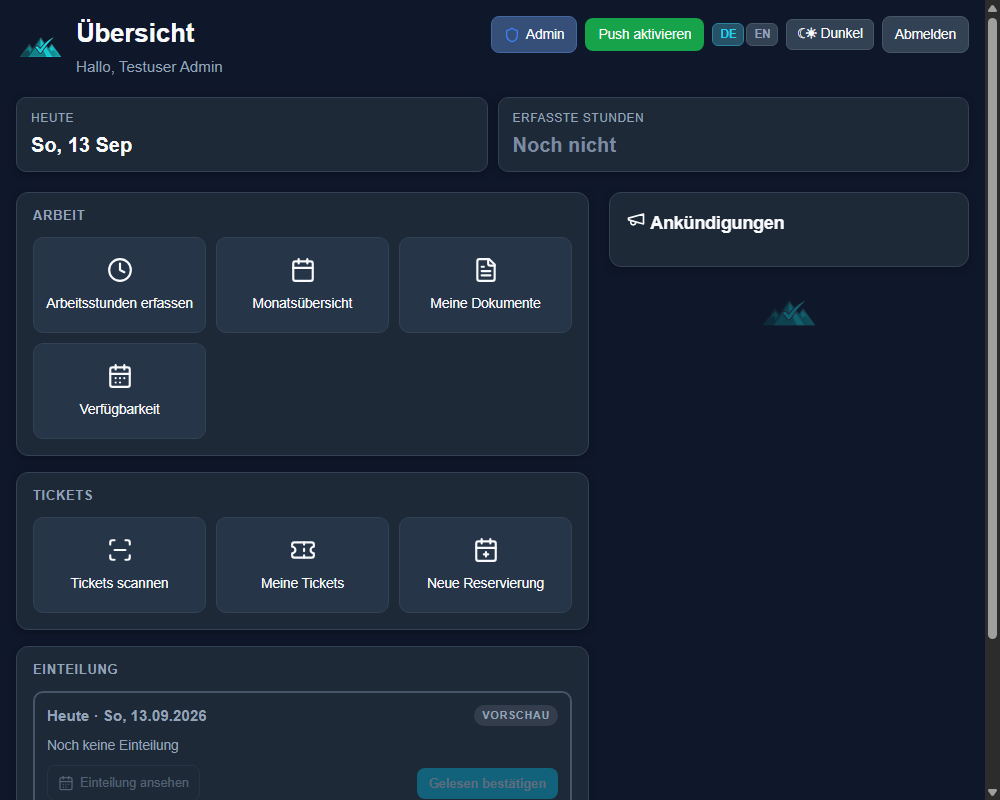Click the shield icon on Admin button
The height and width of the screenshot is (800, 1000).
click(x=511, y=34)
